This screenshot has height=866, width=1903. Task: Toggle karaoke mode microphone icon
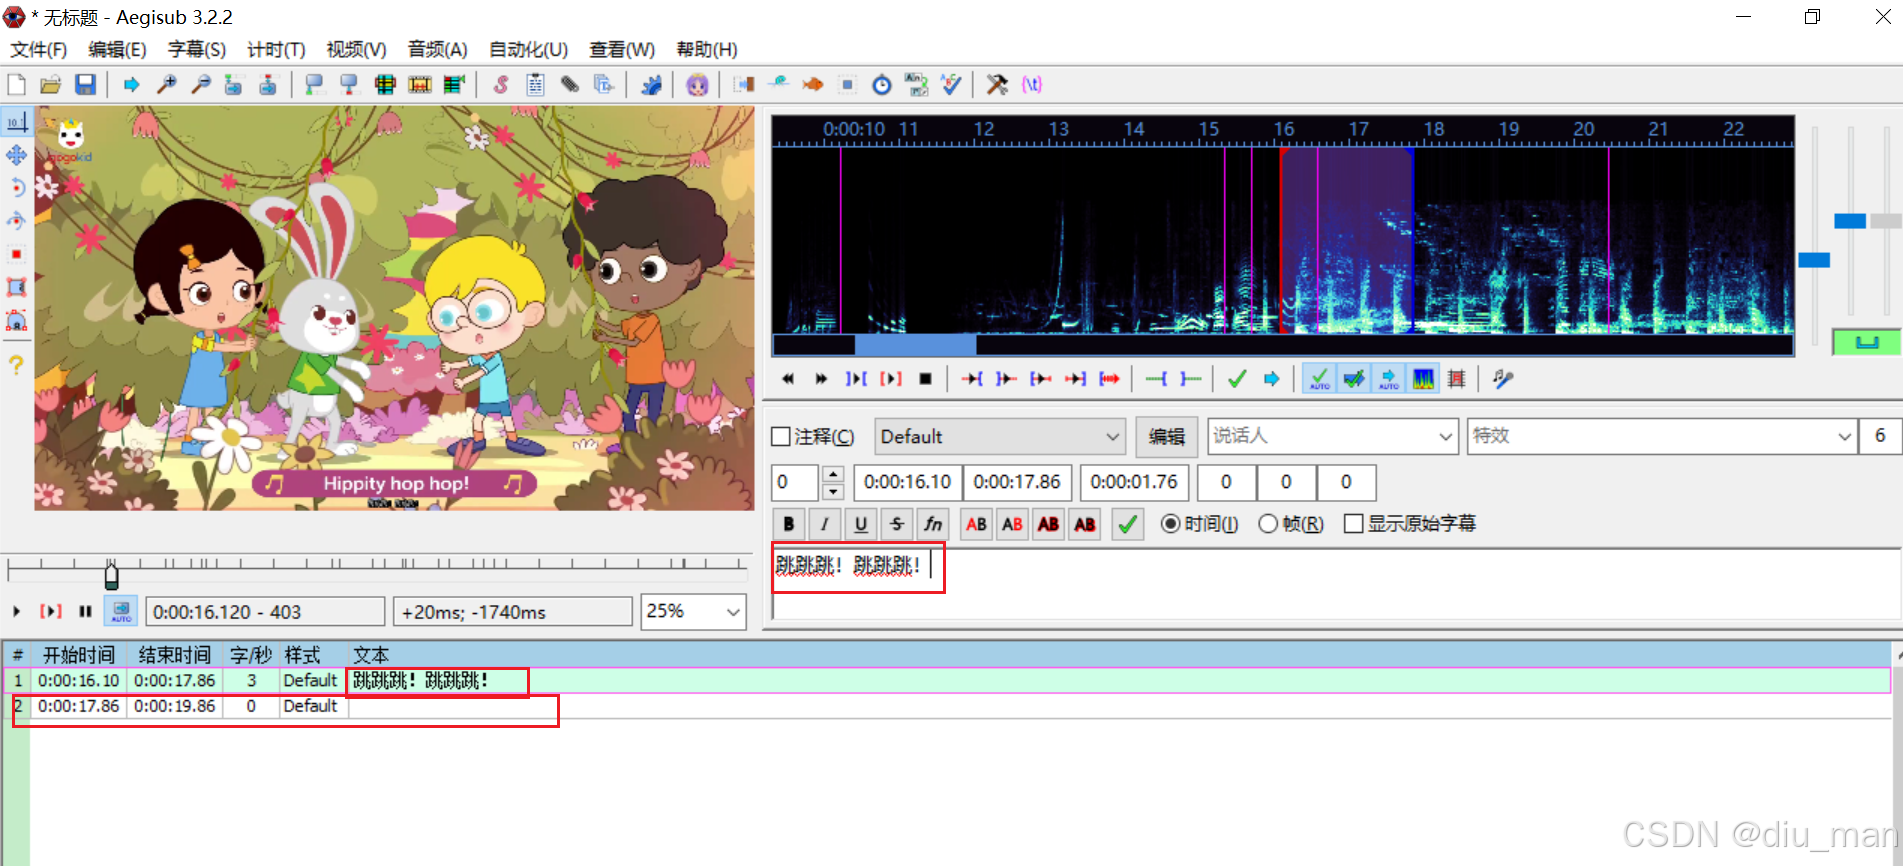(1503, 379)
